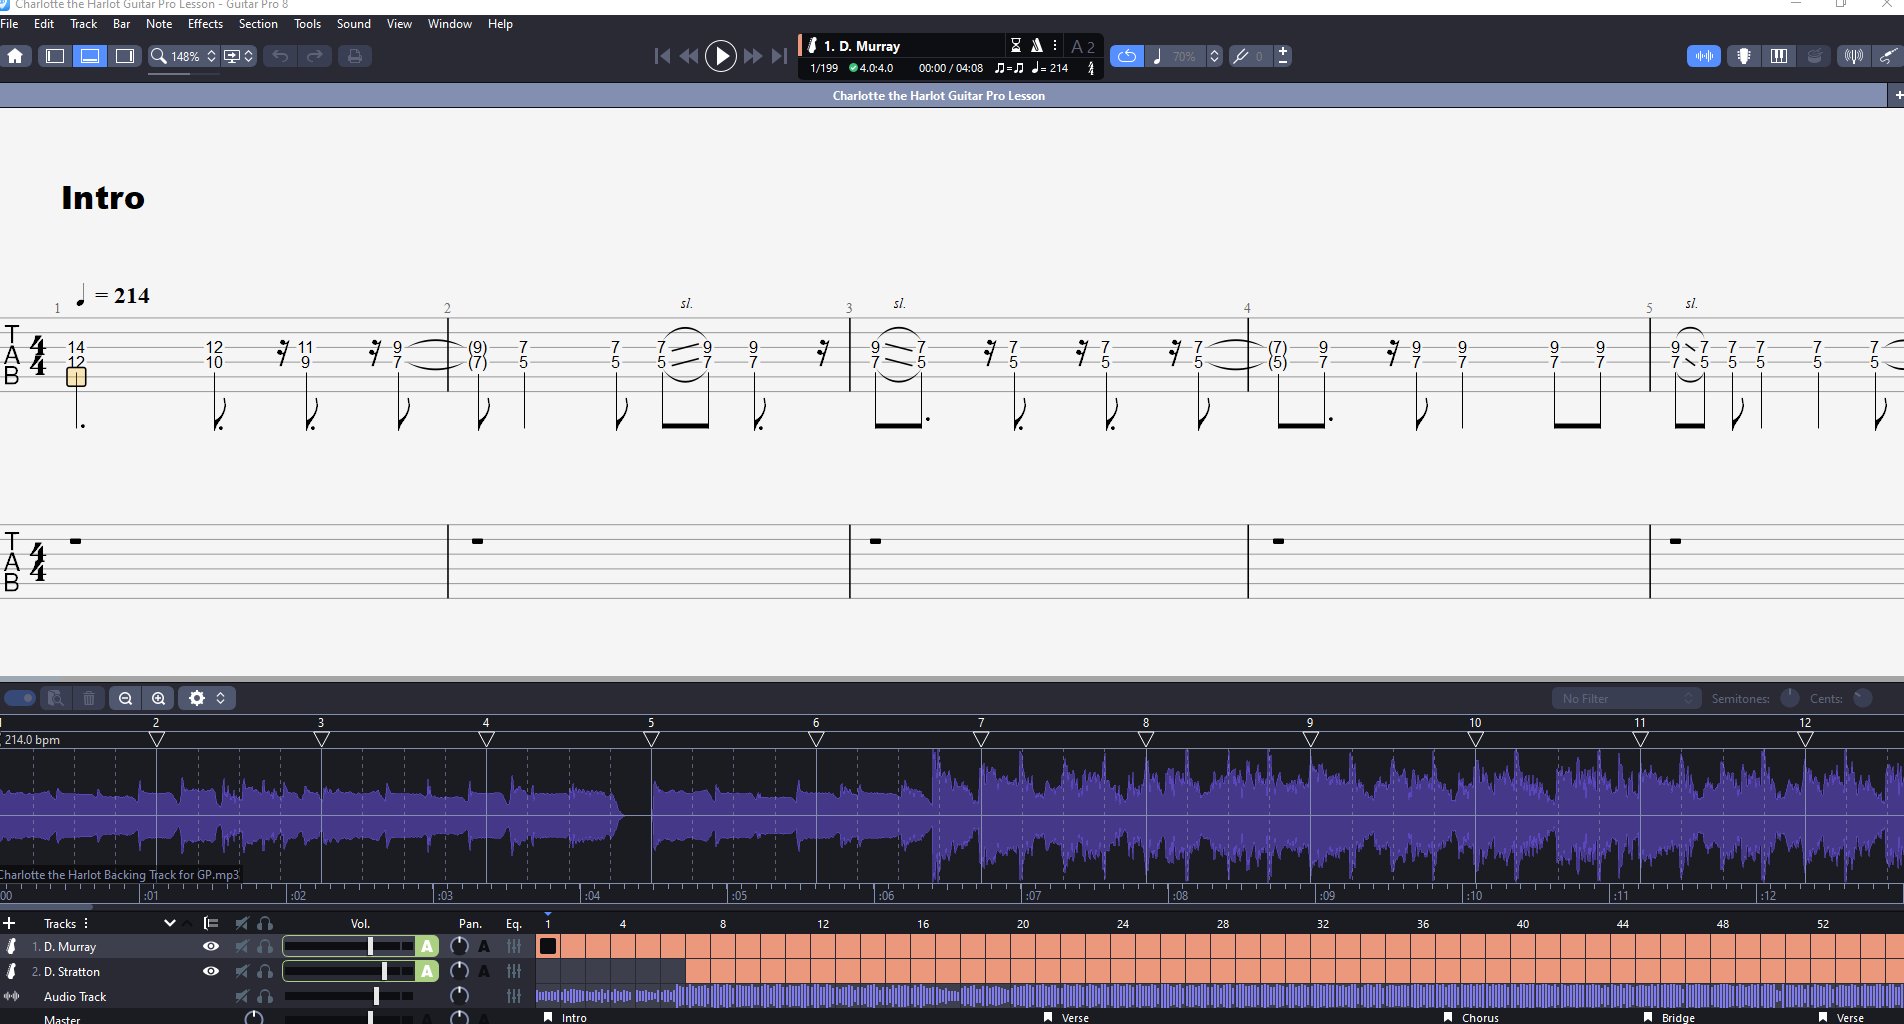
Task: Click the plus/minus tonality stepper
Action: point(1283,56)
